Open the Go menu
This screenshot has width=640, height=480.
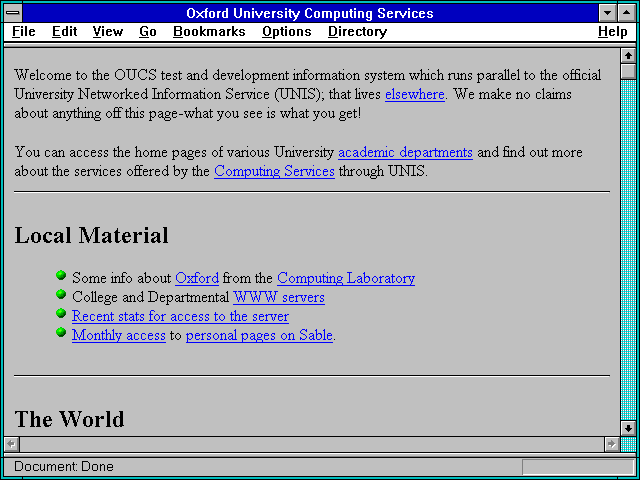coord(147,32)
